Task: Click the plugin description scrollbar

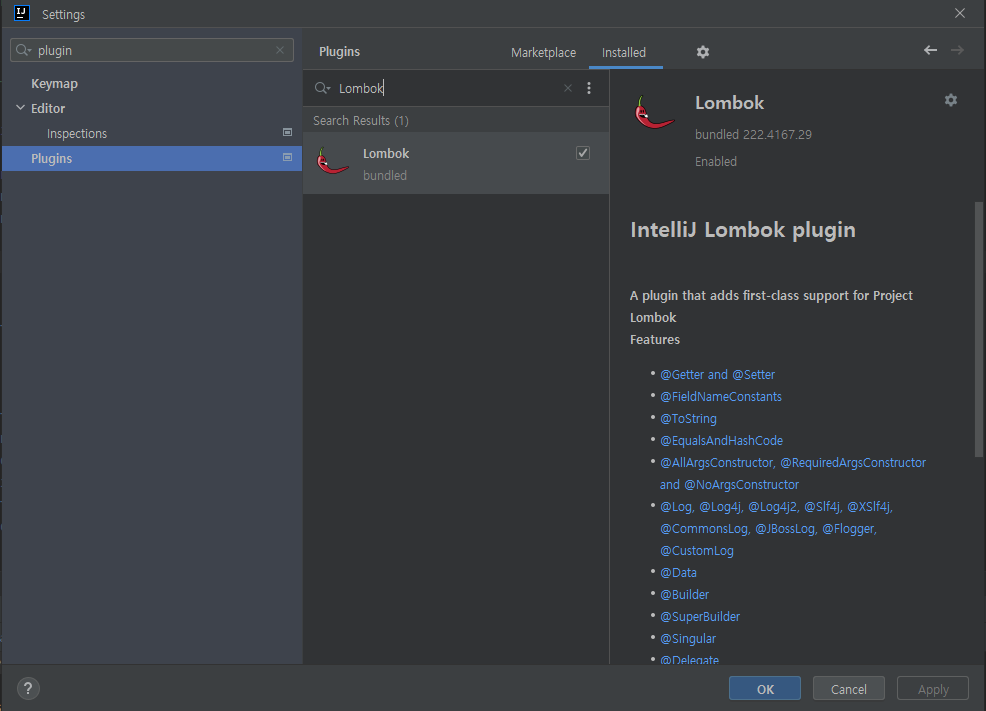Action: (978, 329)
